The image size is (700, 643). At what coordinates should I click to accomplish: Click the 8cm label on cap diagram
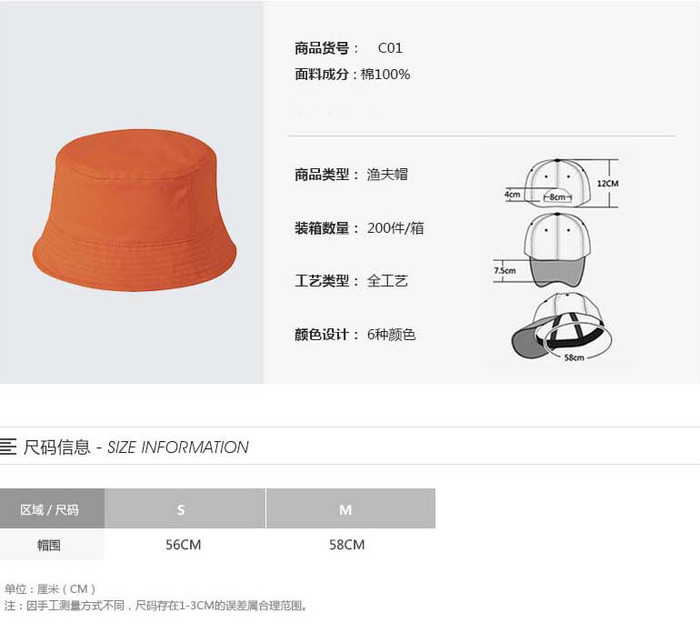tap(558, 197)
